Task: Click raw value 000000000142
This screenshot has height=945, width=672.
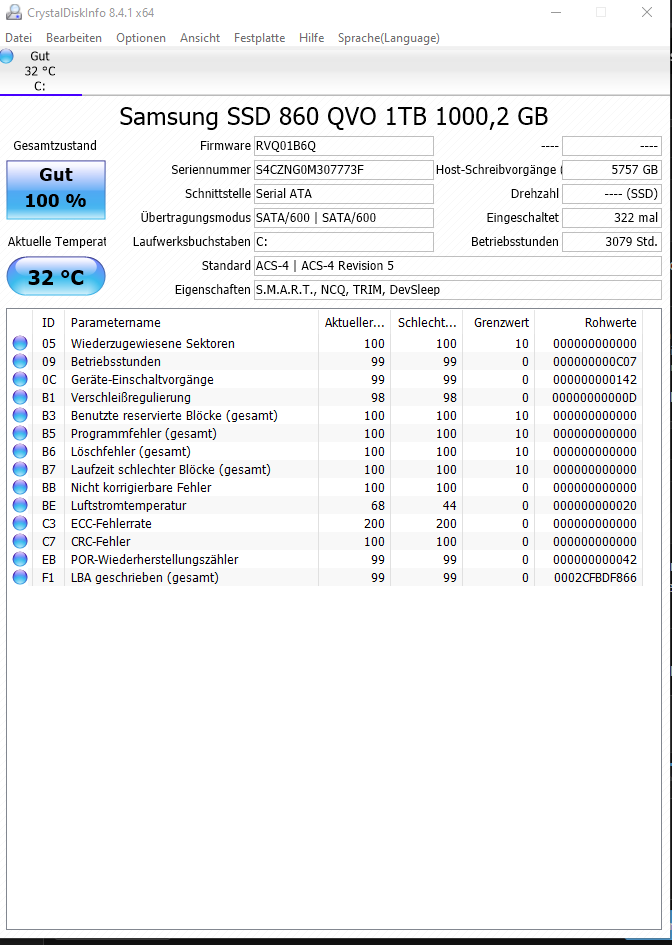Action: (595, 380)
